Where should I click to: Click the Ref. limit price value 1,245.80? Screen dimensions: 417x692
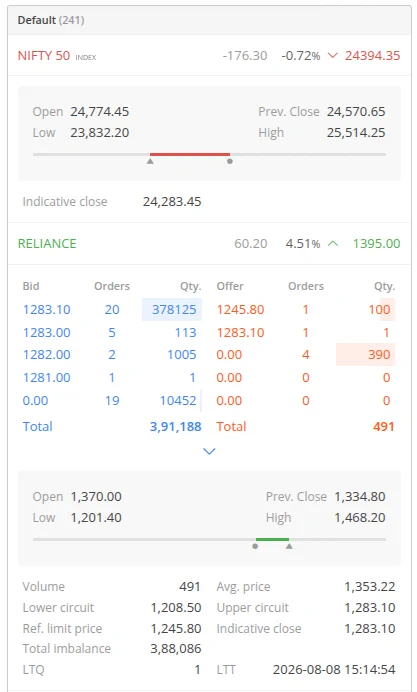pos(176,628)
